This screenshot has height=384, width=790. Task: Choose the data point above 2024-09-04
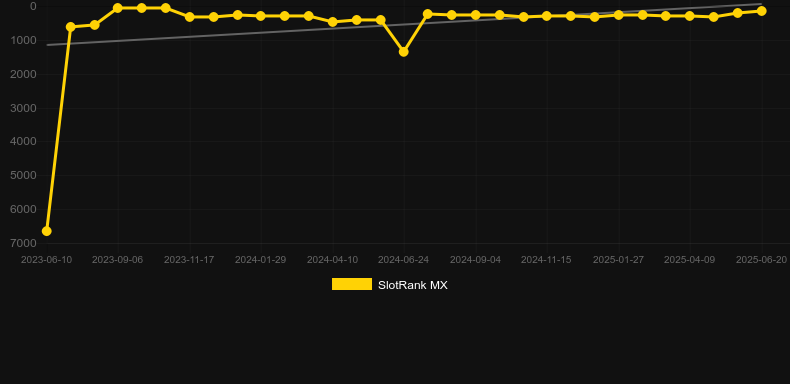click(x=475, y=15)
